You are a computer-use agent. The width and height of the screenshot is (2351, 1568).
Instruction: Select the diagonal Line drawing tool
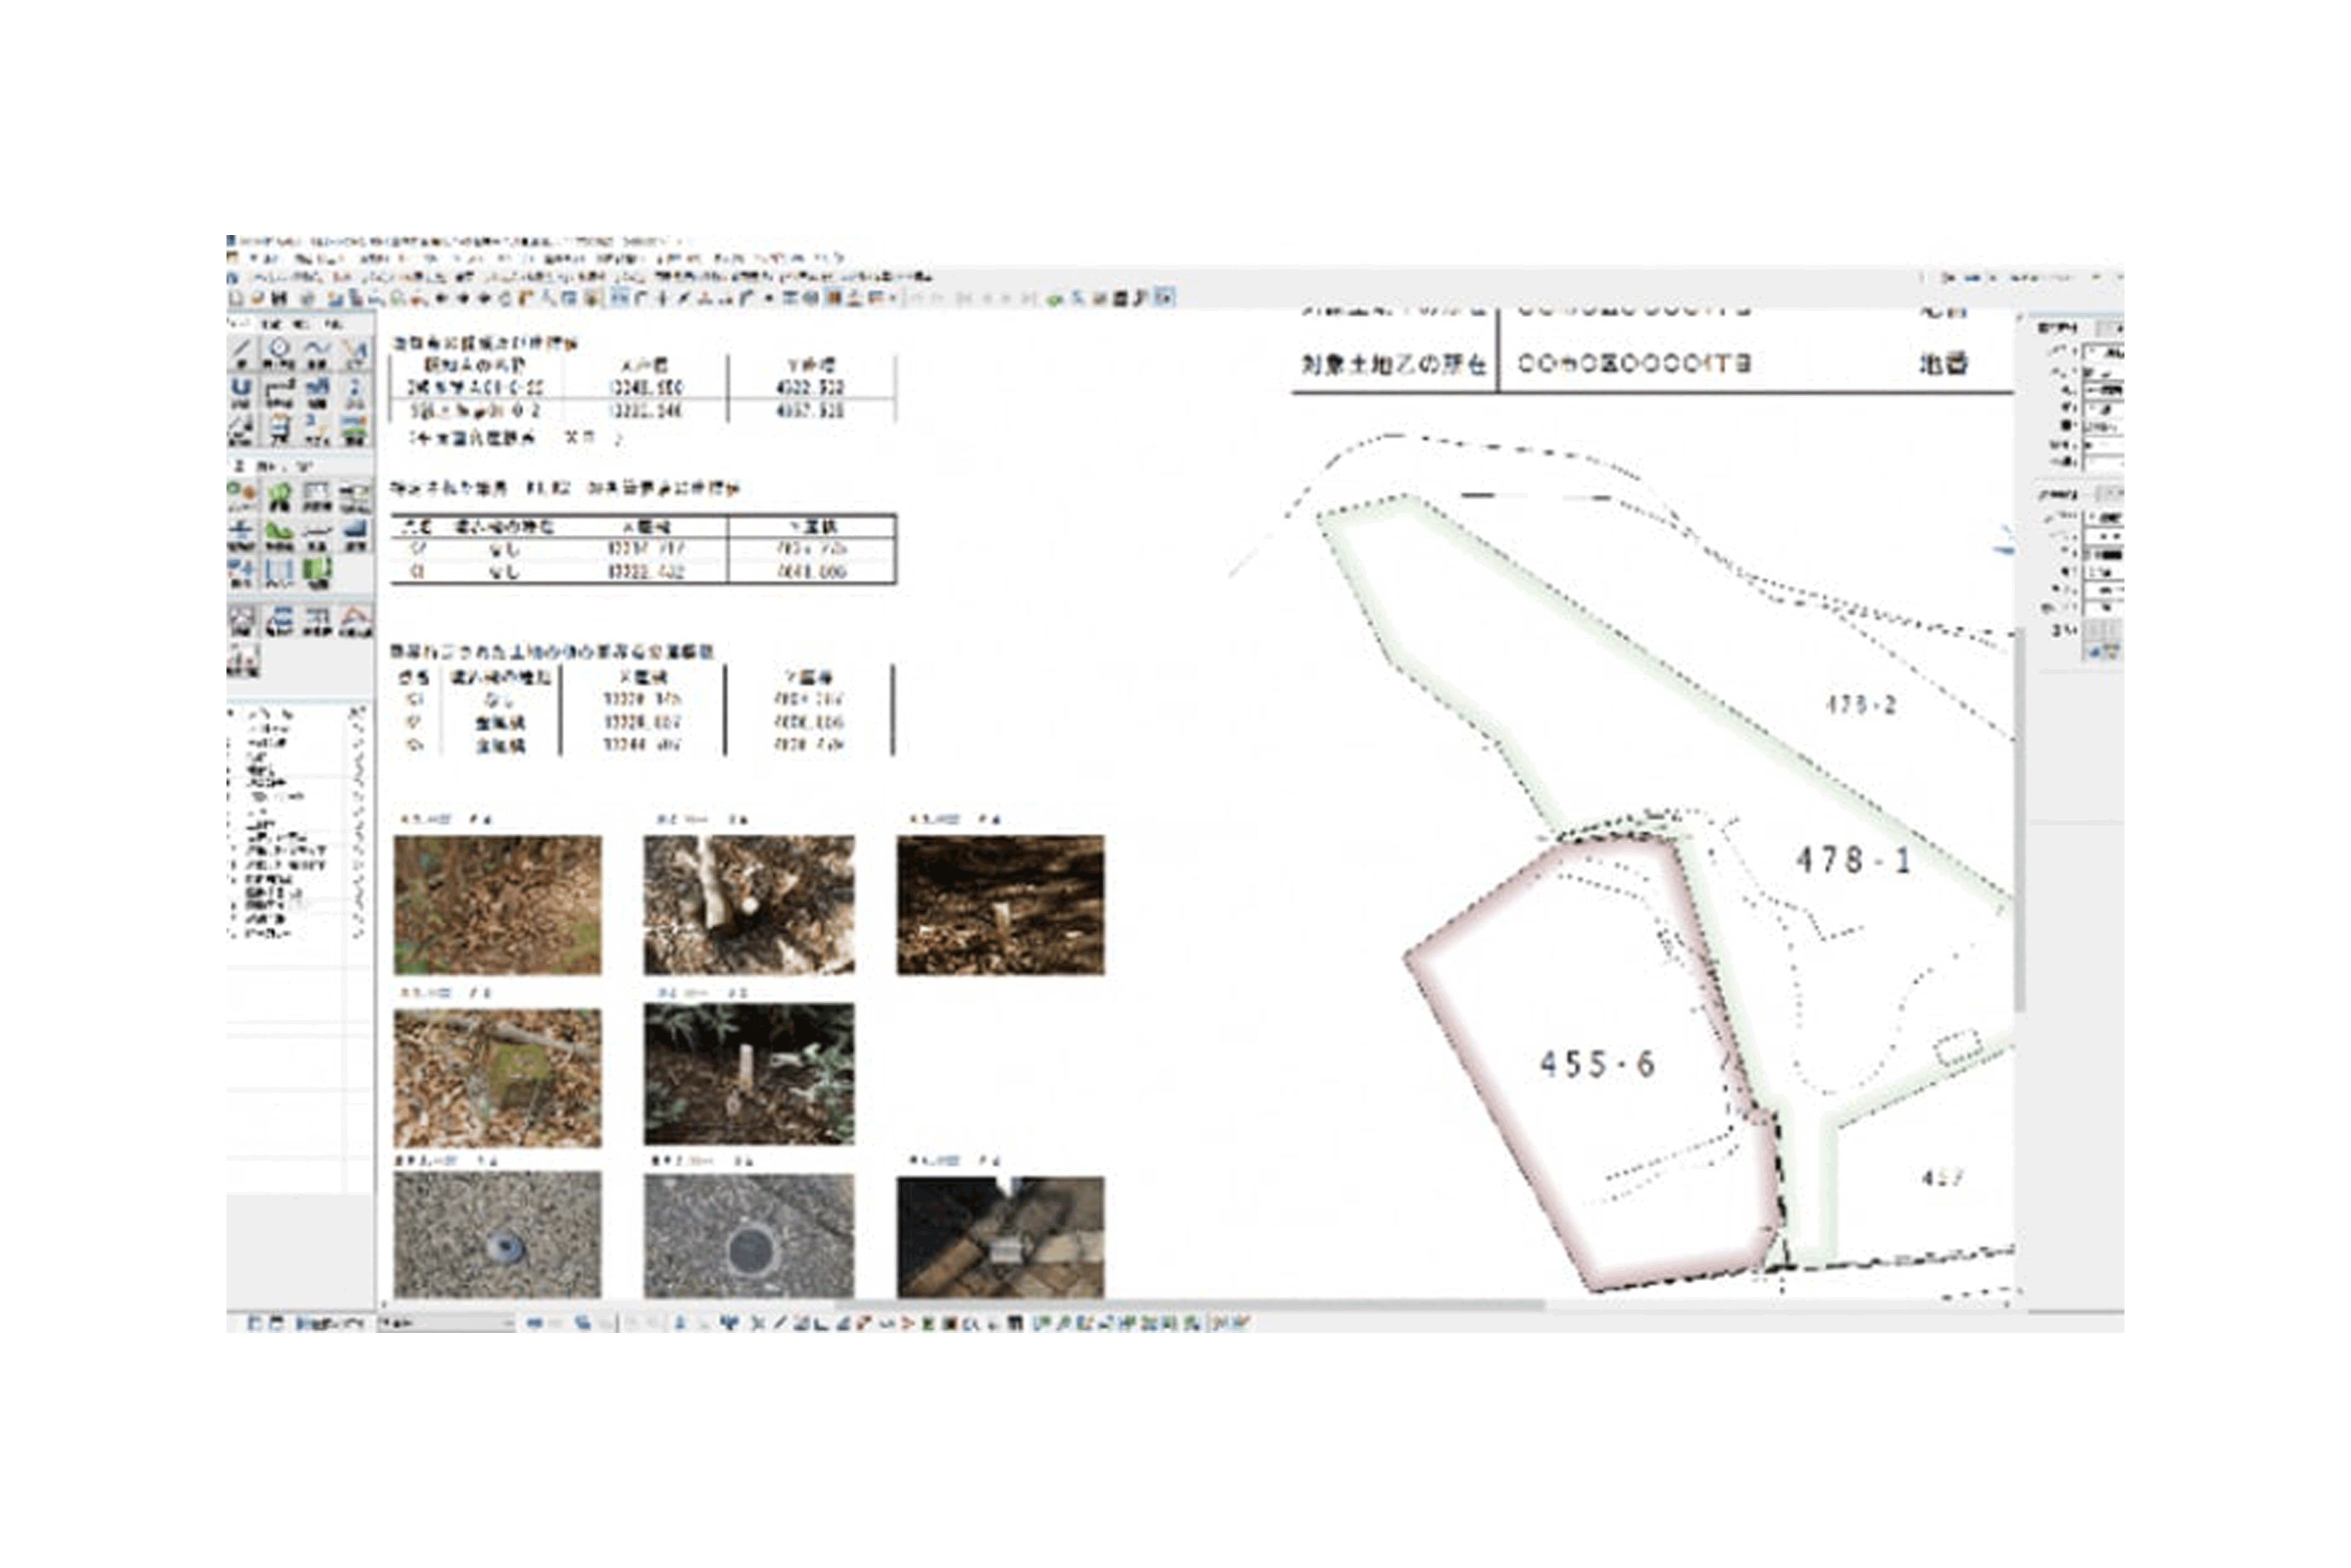click(242, 351)
